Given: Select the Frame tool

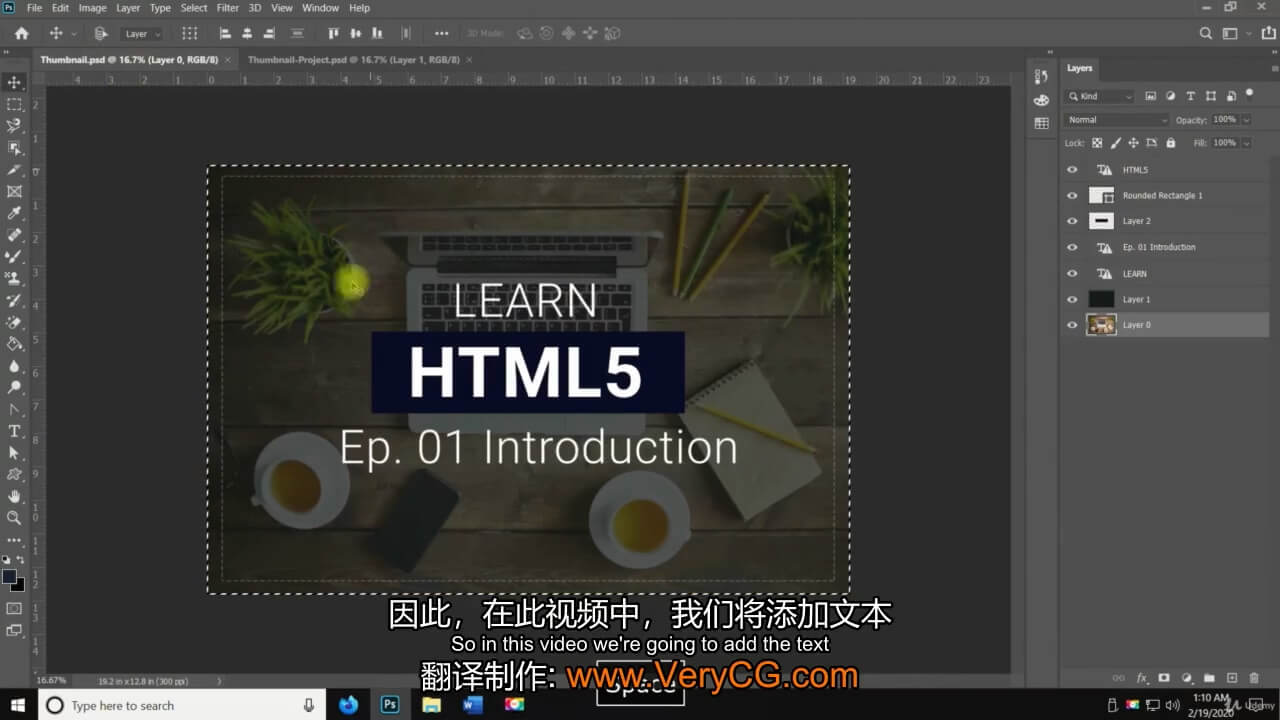Looking at the screenshot, I should pyautogui.click(x=14, y=191).
